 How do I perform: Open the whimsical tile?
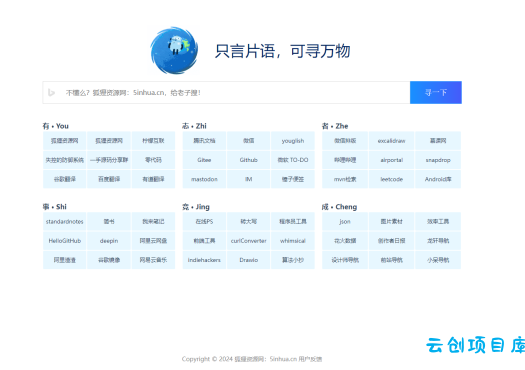point(293,241)
